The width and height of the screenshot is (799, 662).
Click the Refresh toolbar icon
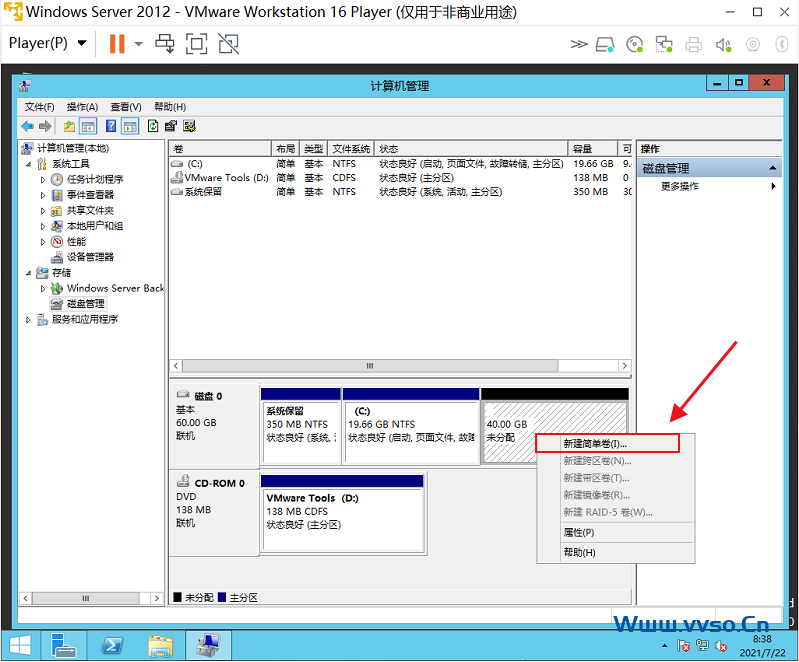[x=153, y=126]
